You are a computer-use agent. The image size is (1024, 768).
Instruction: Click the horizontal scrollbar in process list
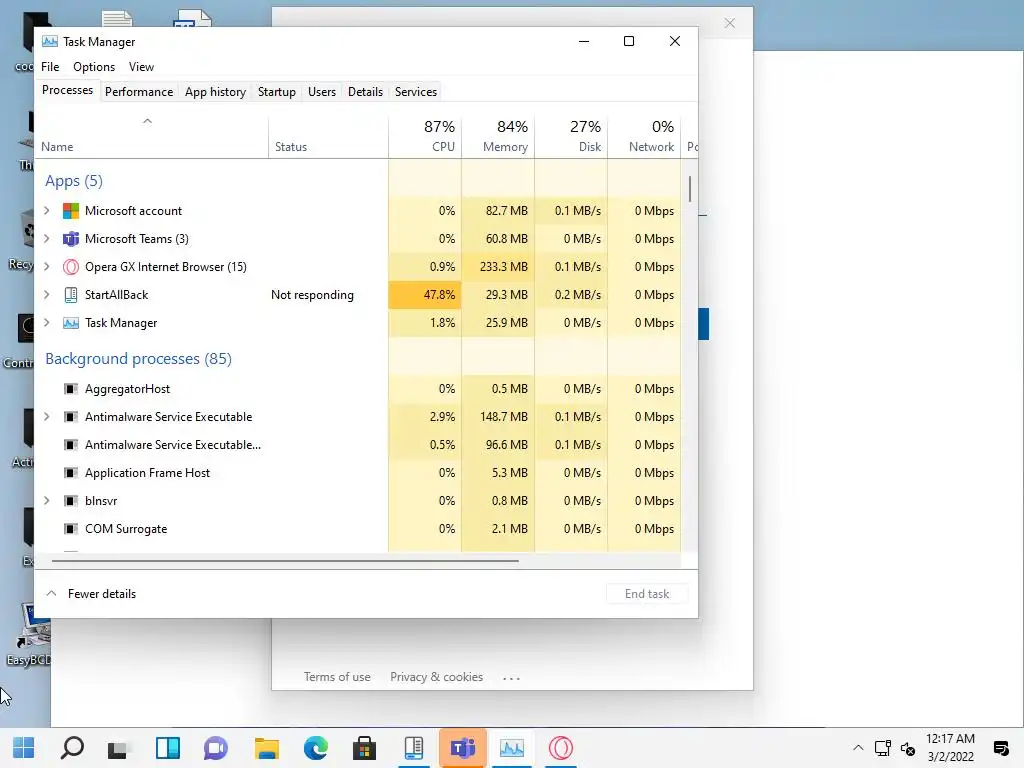click(x=285, y=560)
